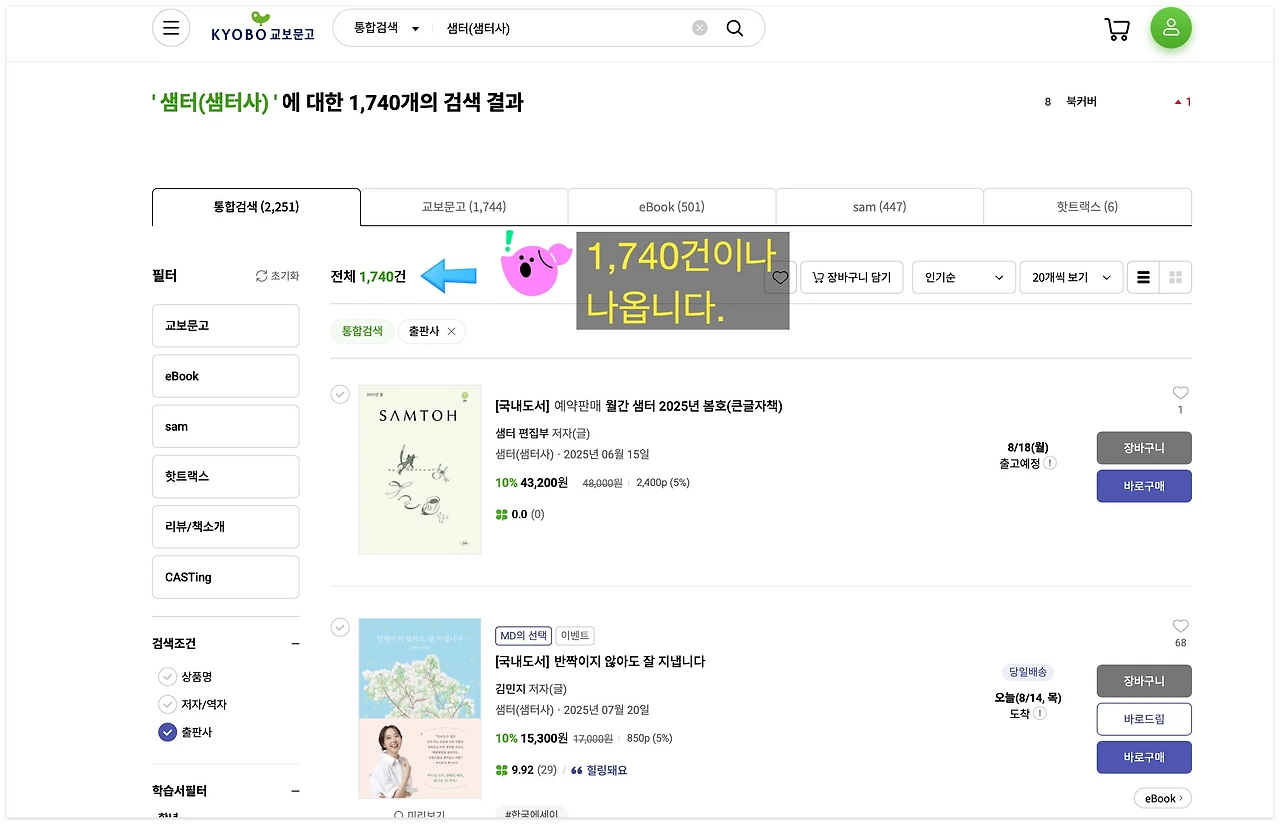Open the 20개씩 보기 page size dropdown
Screen dimensions: 1280x824
point(1071,278)
